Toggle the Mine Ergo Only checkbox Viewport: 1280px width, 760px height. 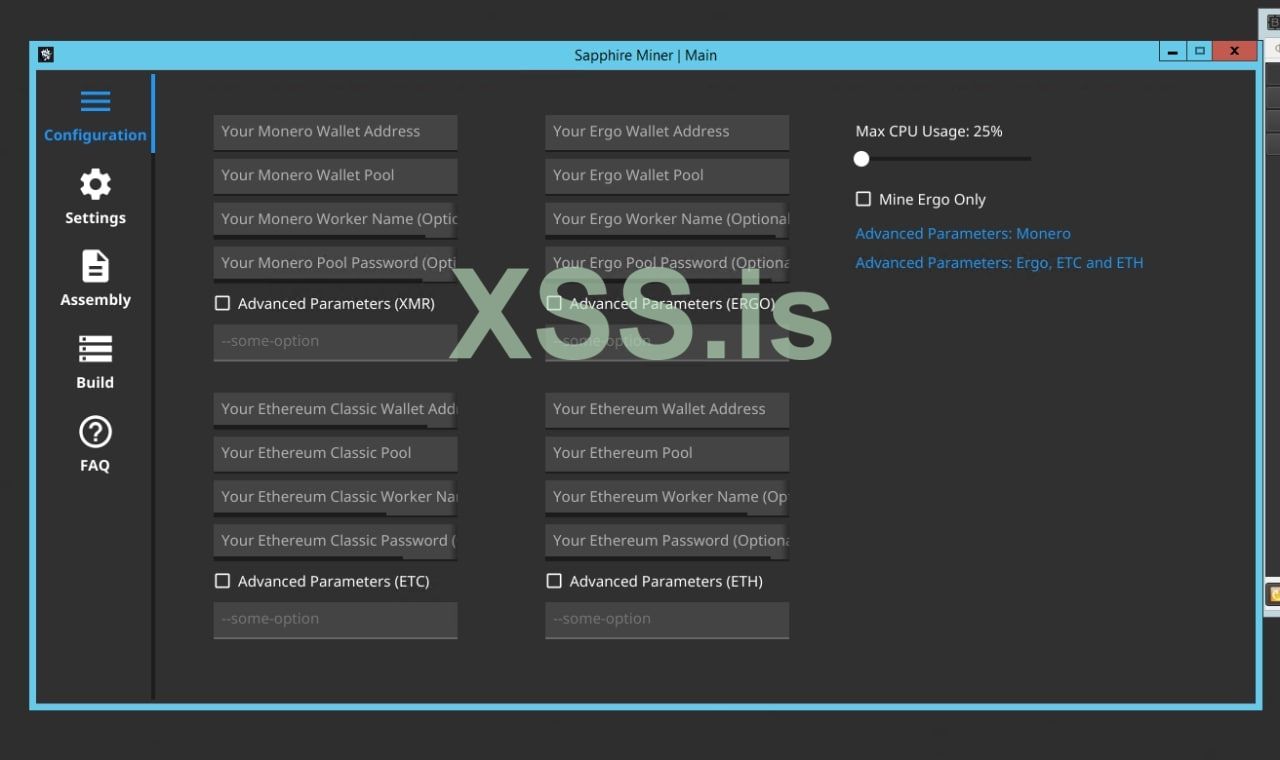[863, 199]
